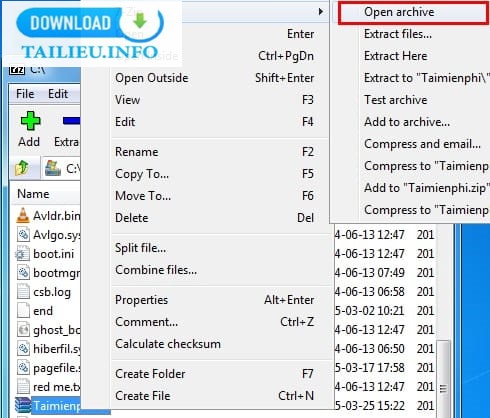Image resolution: width=490 pixels, height=418 pixels.
Task: Click the green Add plus icon
Action: (30, 121)
